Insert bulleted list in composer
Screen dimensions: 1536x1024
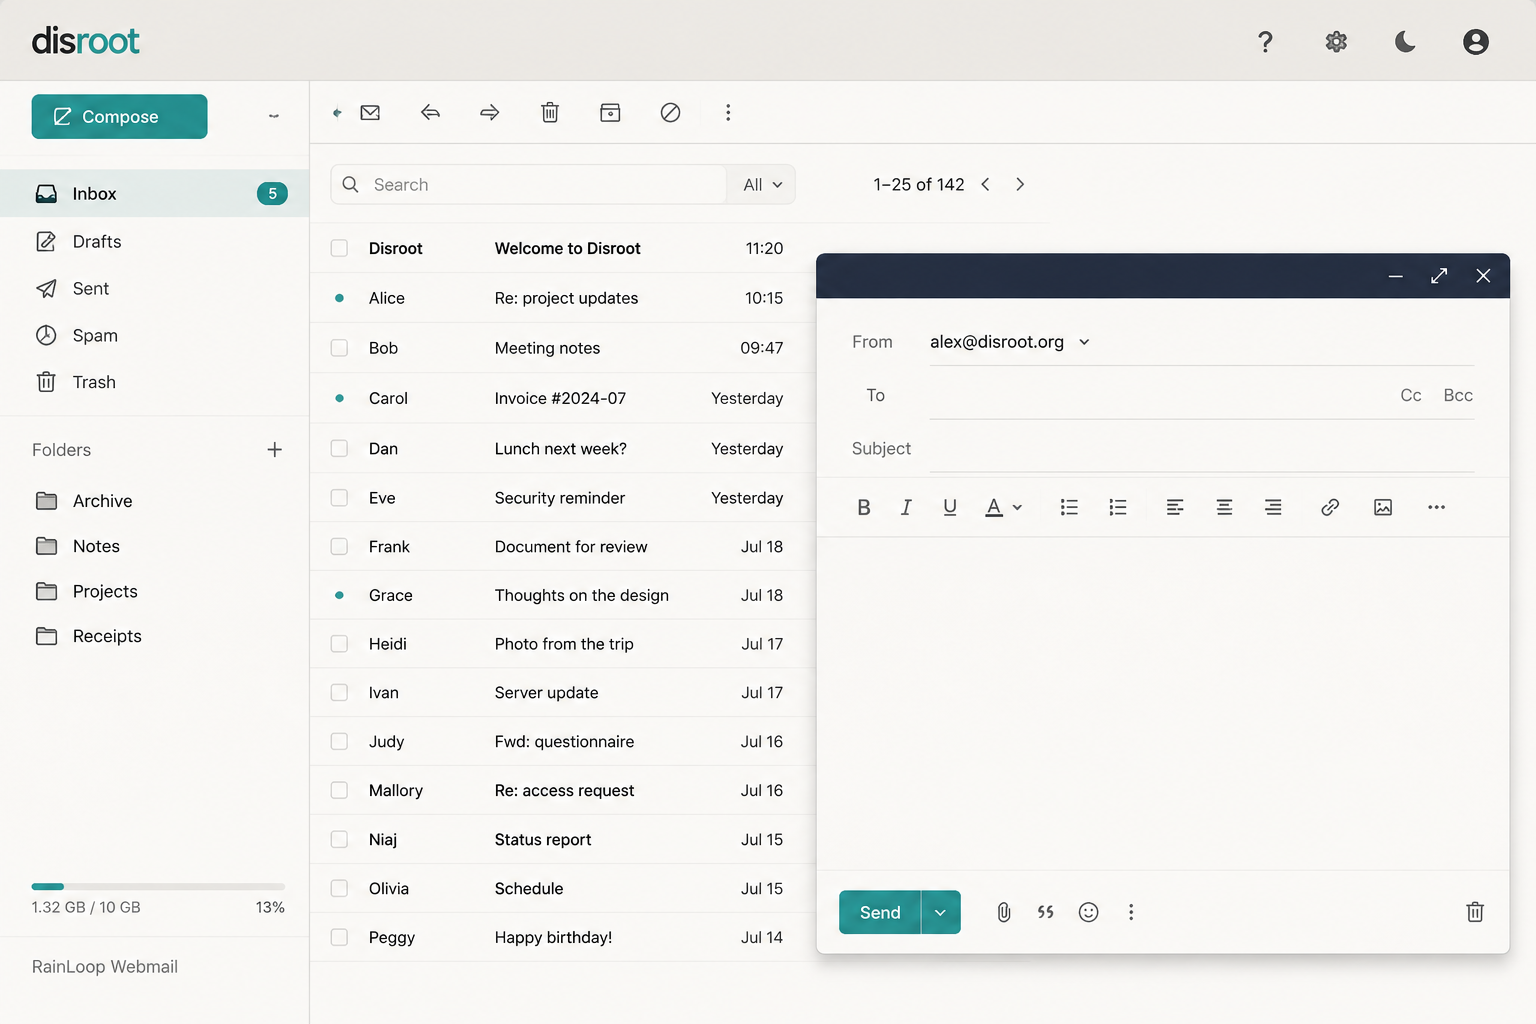pyautogui.click(x=1069, y=507)
